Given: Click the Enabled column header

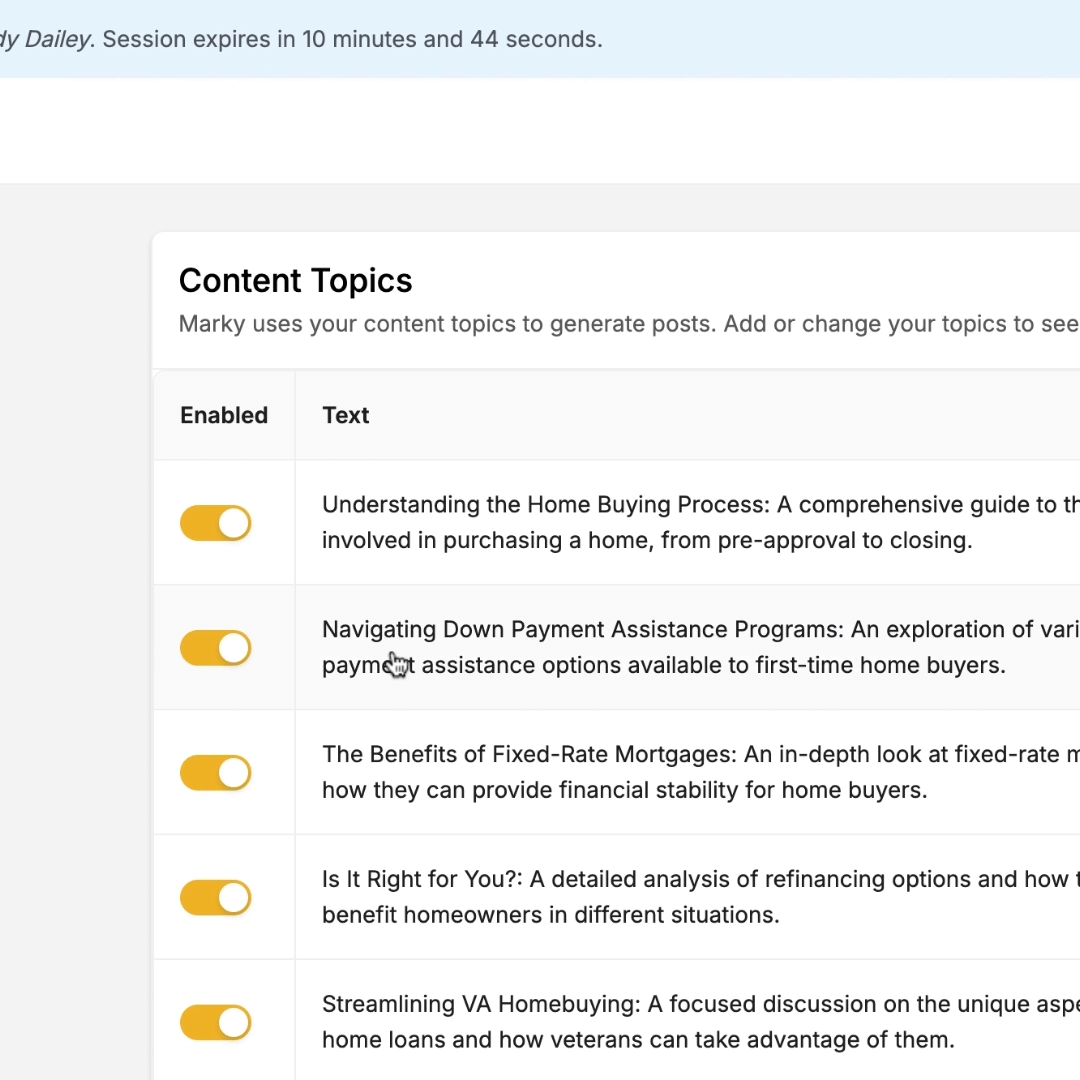Looking at the screenshot, I should (x=224, y=416).
